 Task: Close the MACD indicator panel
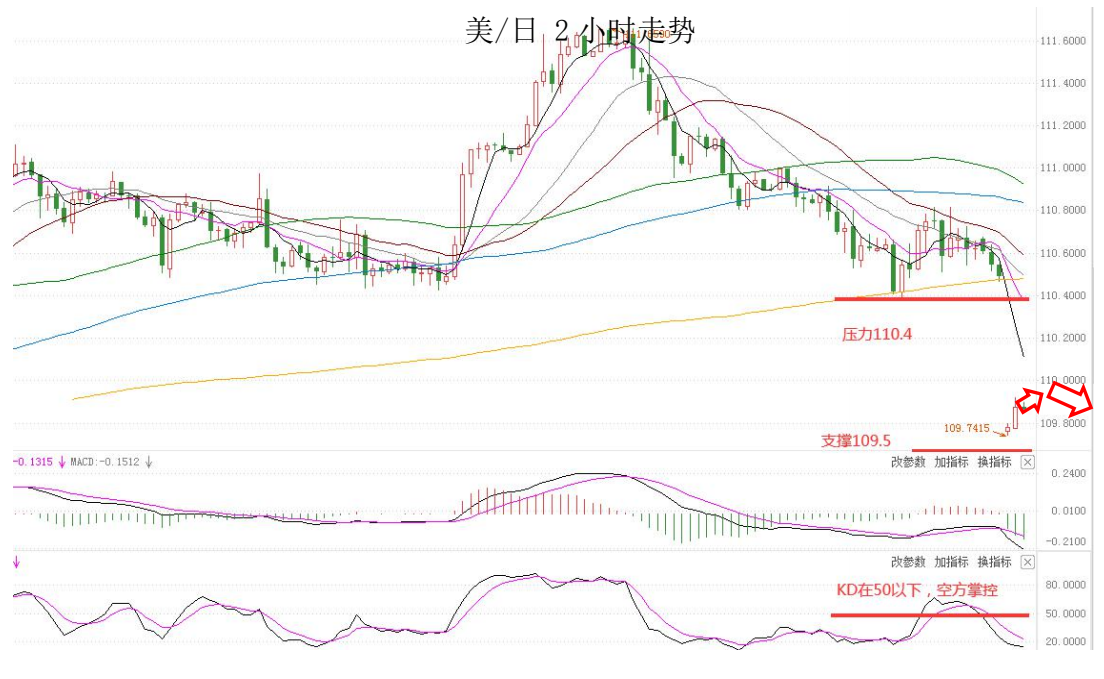pyautogui.click(x=1027, y=462)
